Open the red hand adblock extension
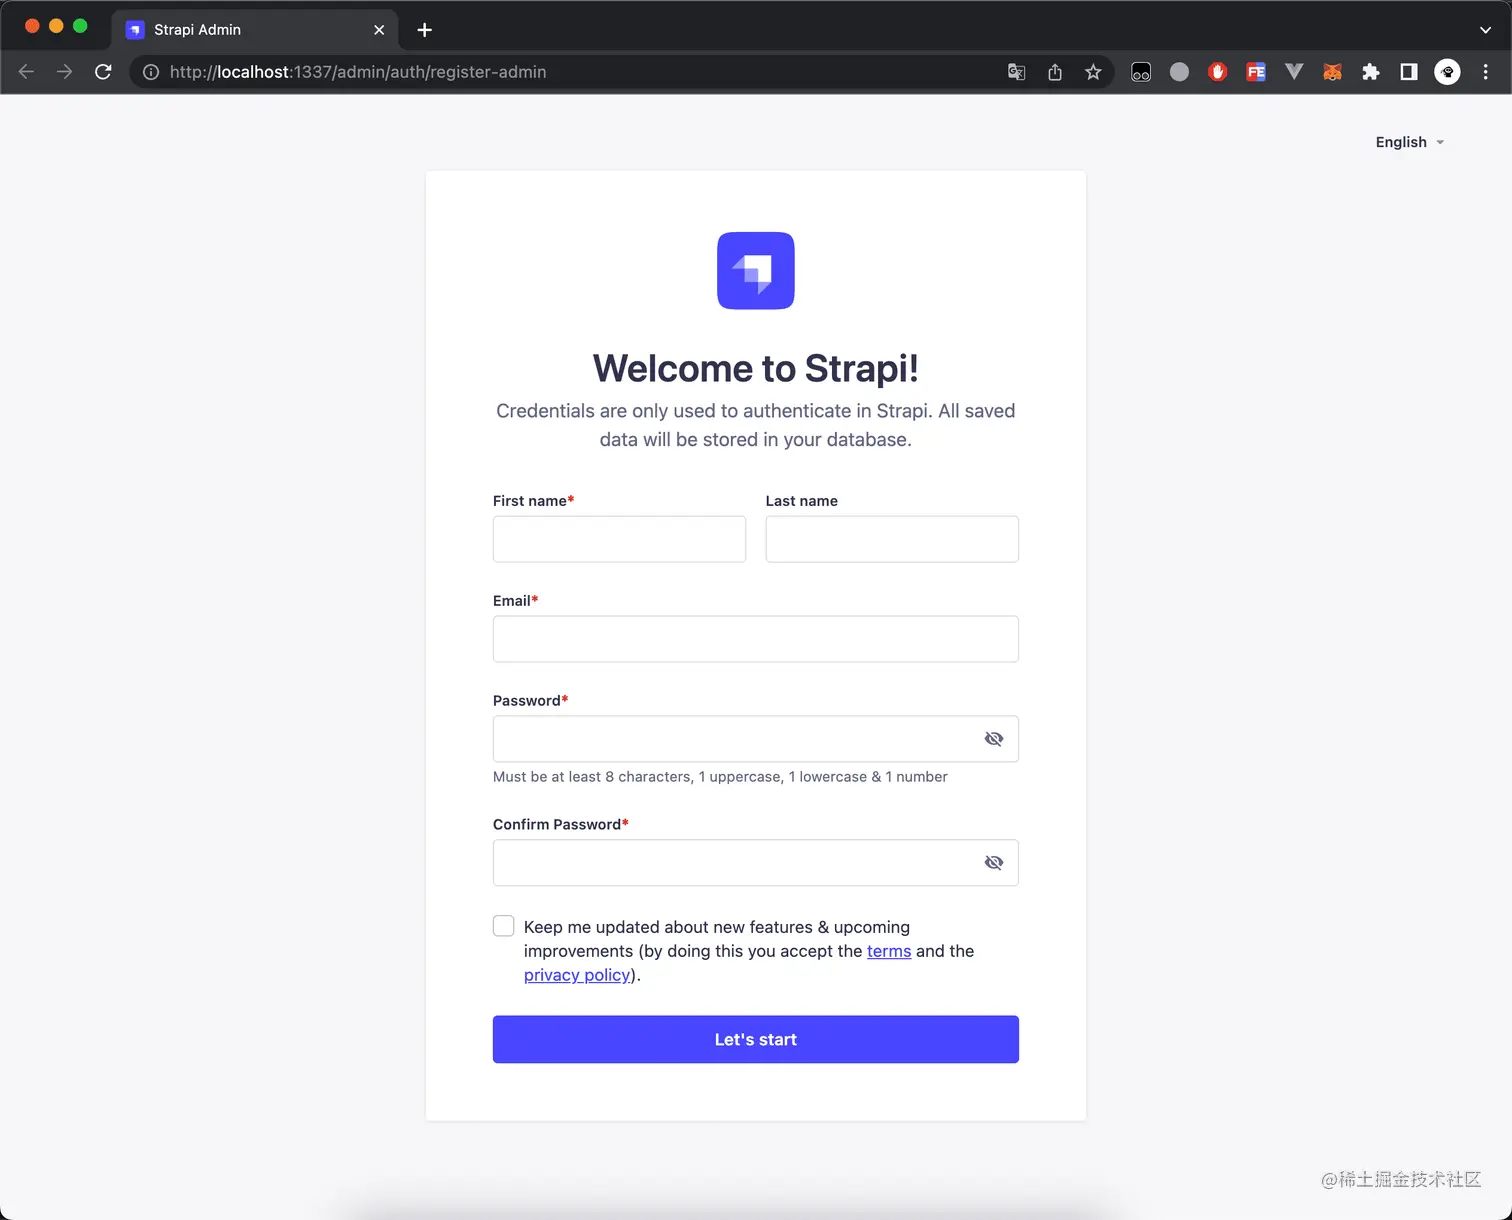Viewport: 1512px width, 1220px height. tap(1218, 72)
